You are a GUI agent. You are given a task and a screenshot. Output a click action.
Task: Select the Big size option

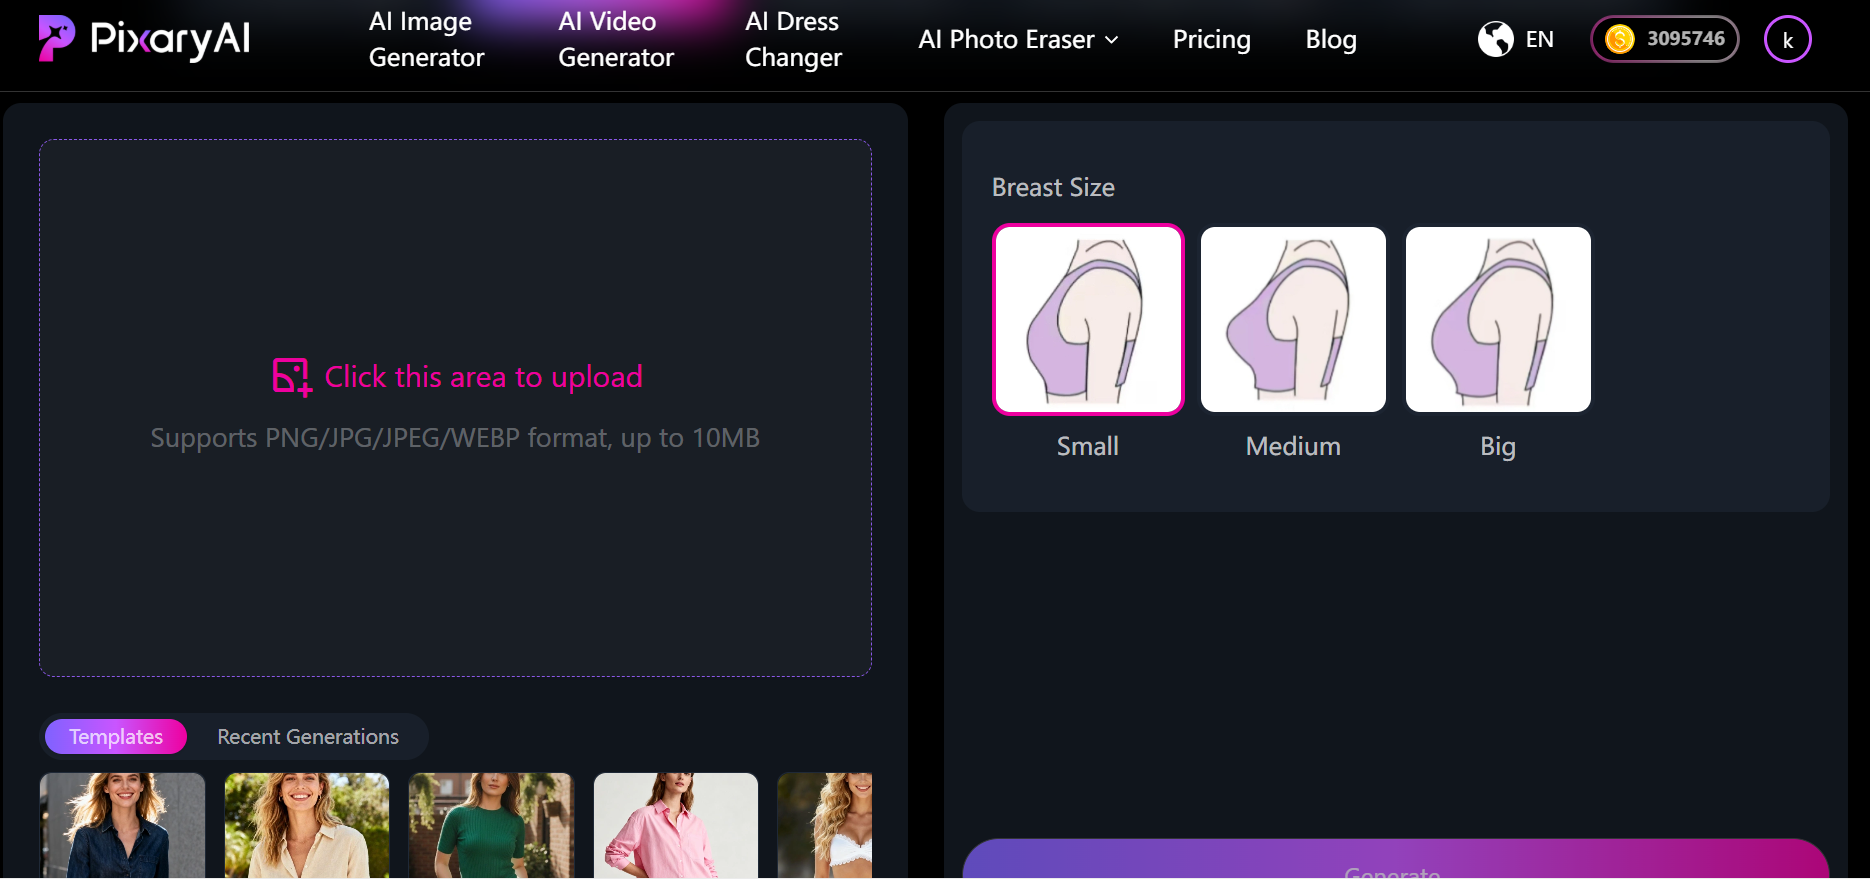1498,319
